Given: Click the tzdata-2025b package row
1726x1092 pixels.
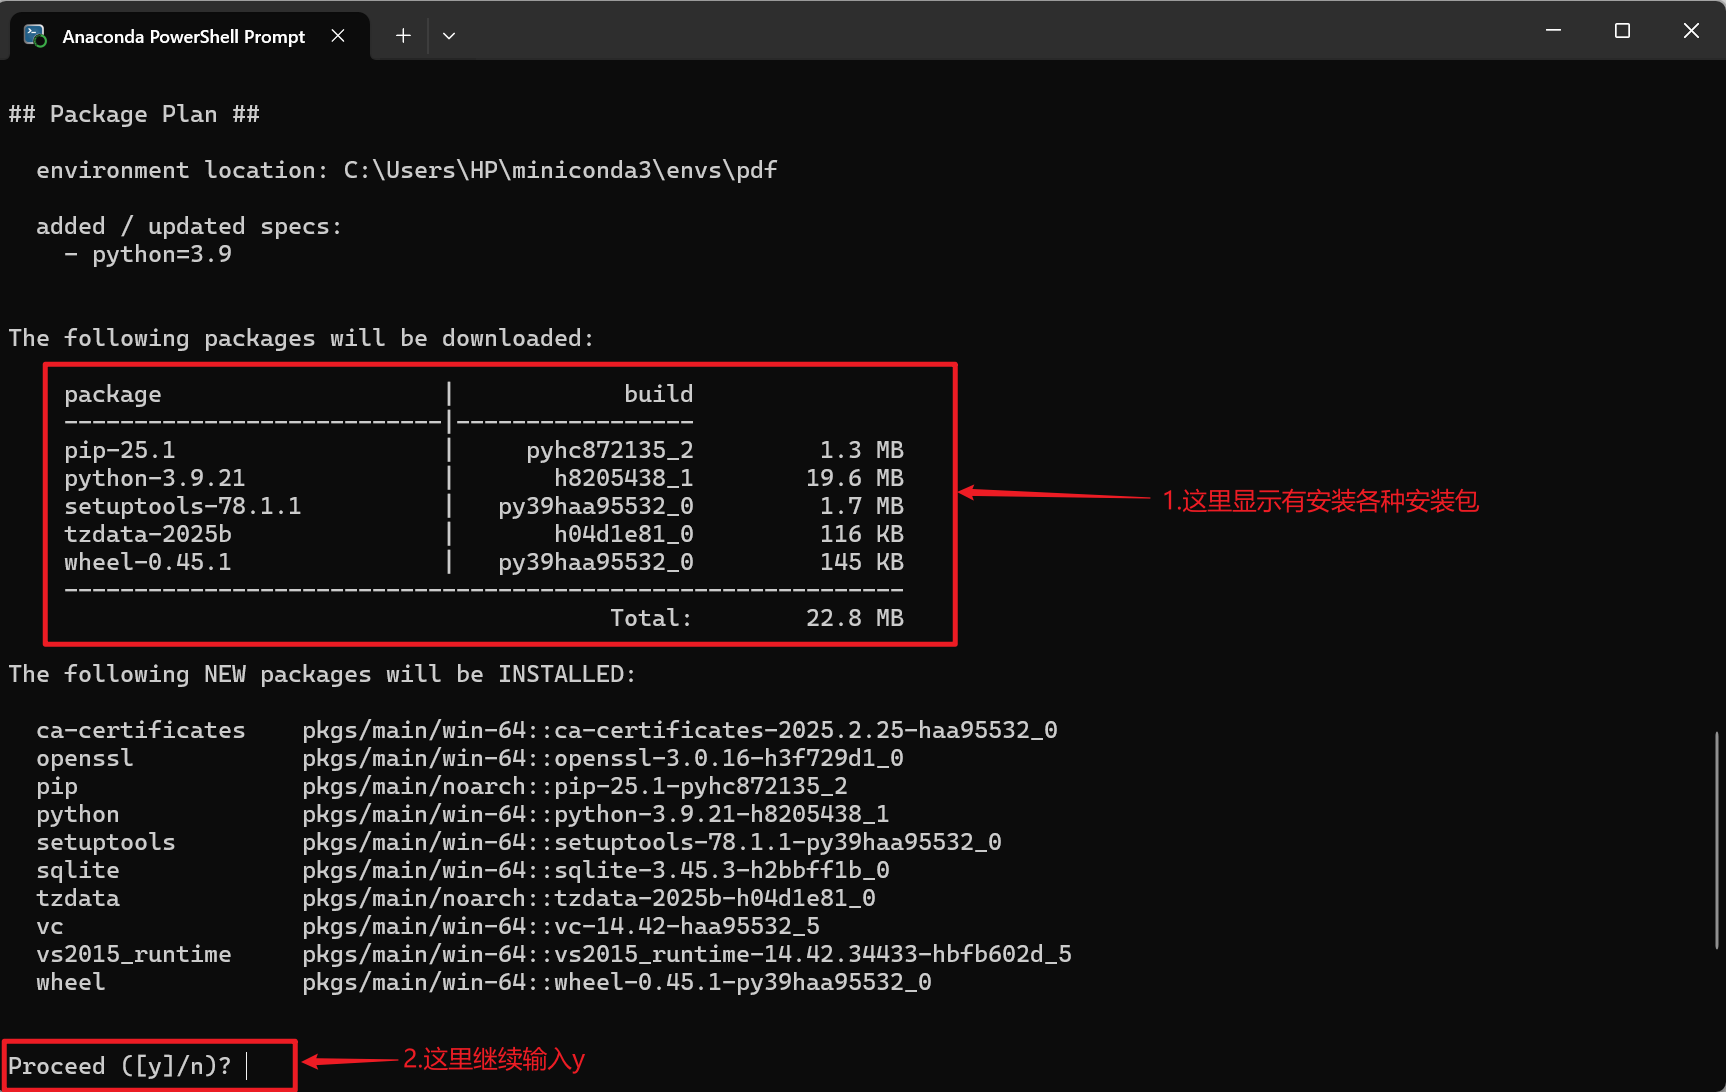Looking at the screenshot, I should 484,534.
